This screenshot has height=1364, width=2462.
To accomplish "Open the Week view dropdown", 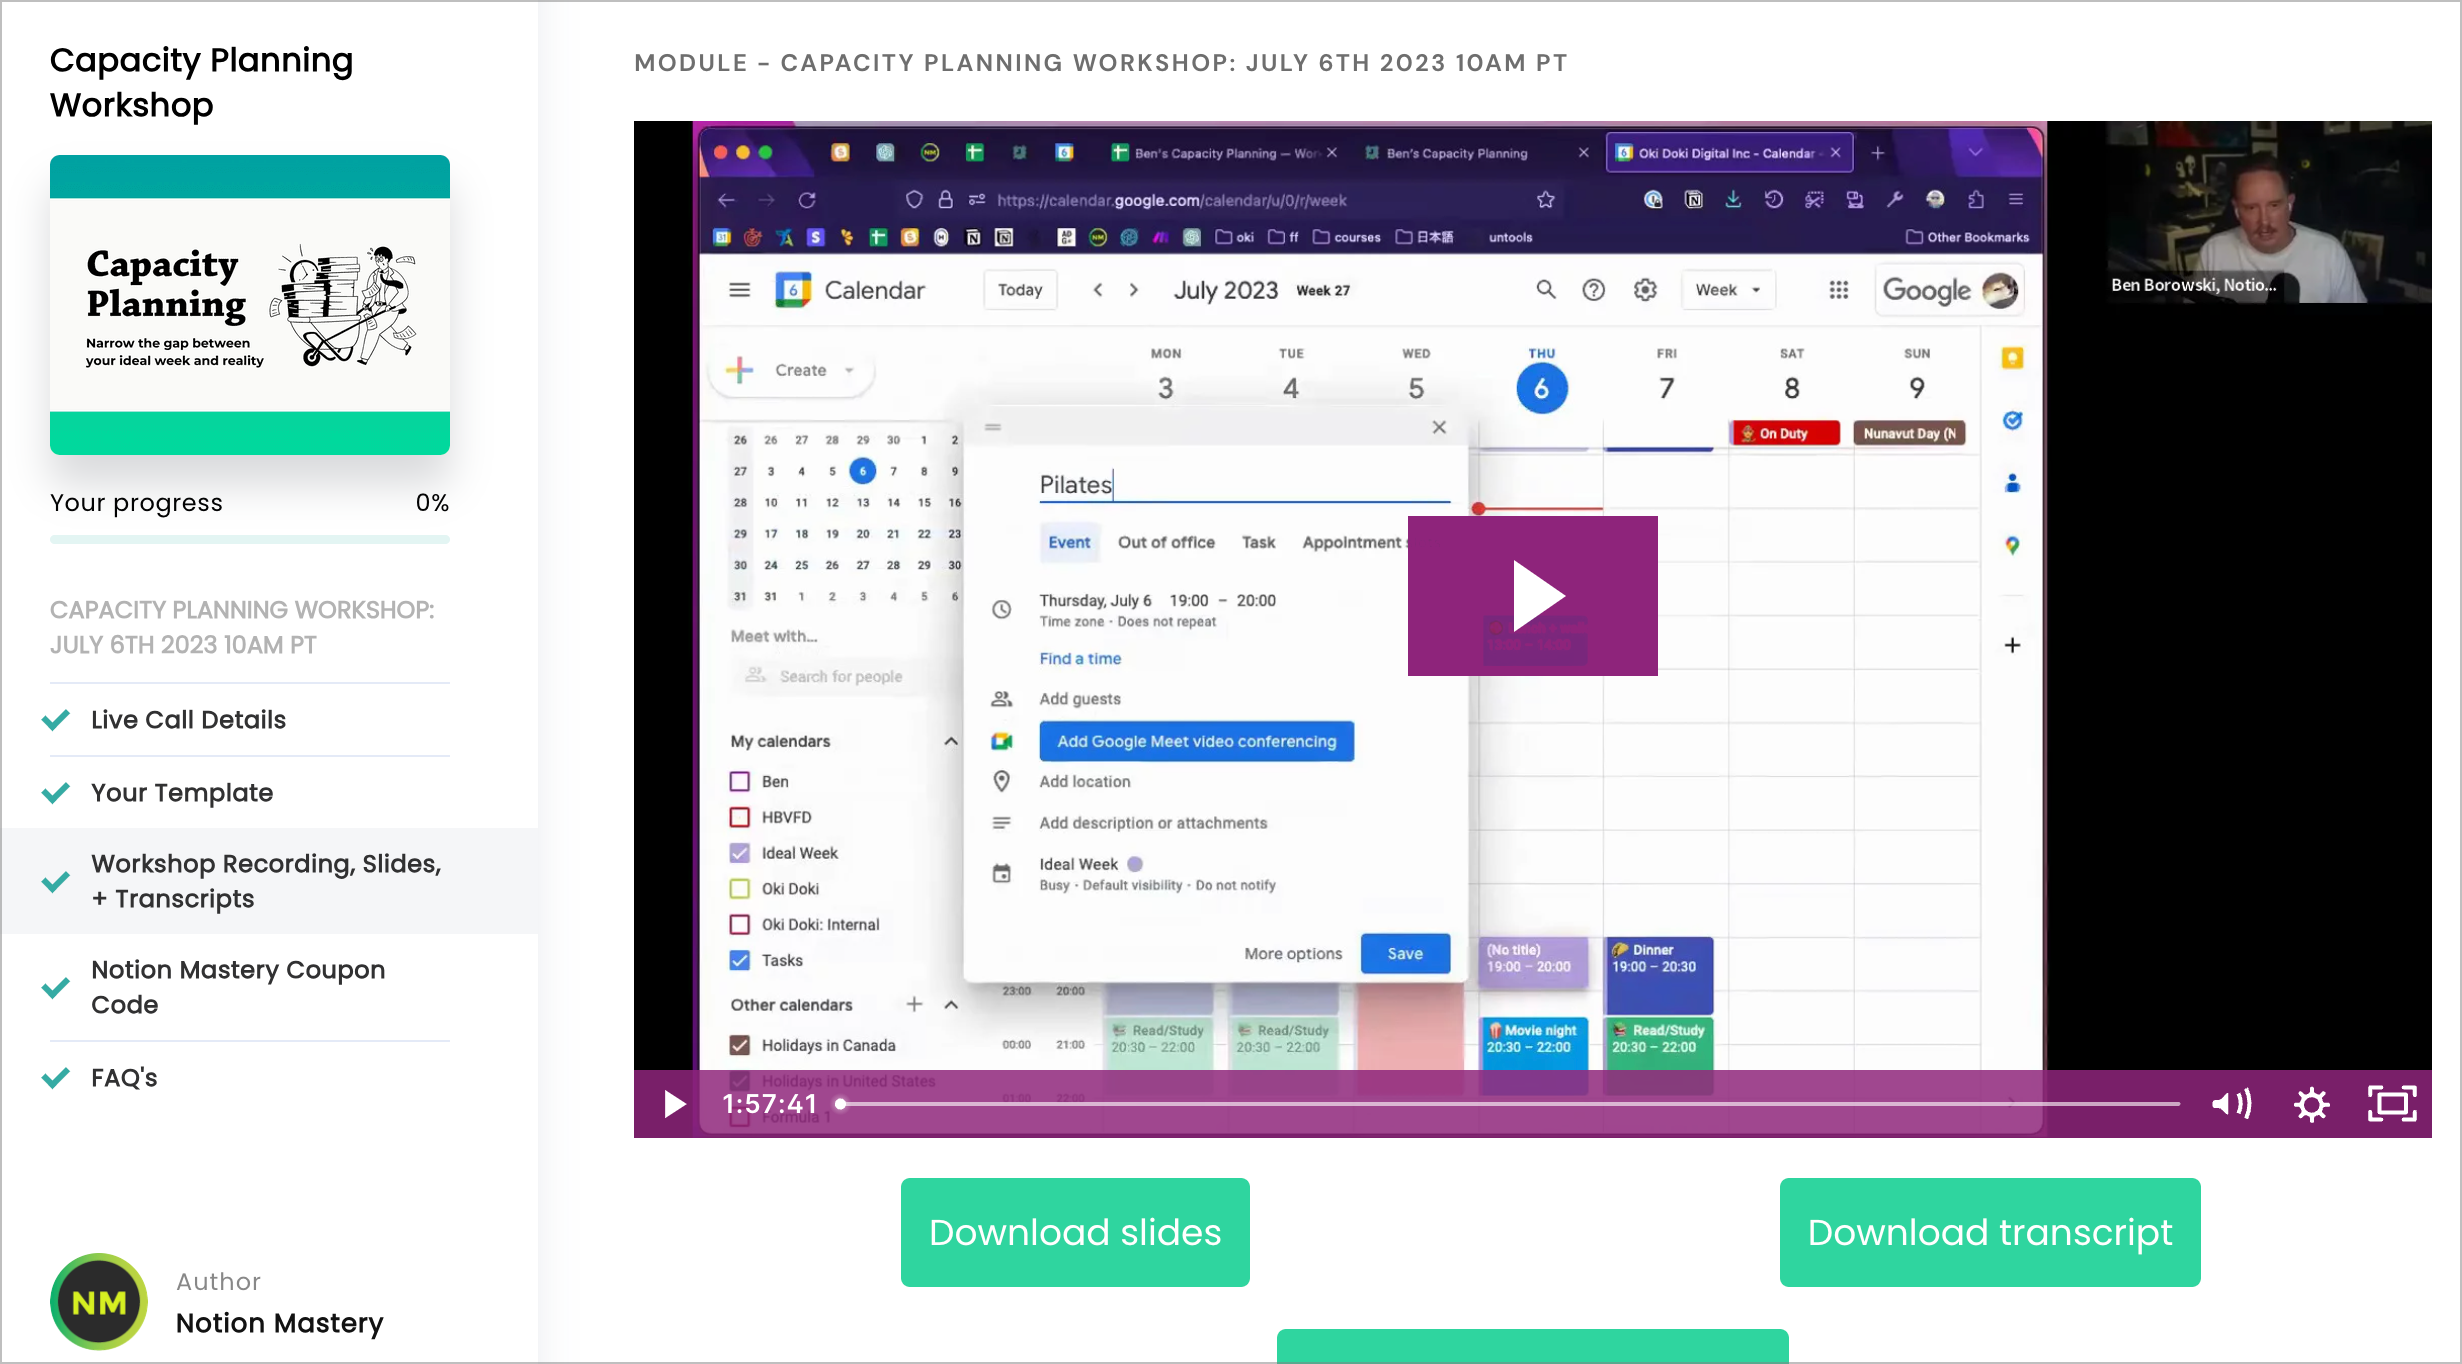I will [1726, 289].
